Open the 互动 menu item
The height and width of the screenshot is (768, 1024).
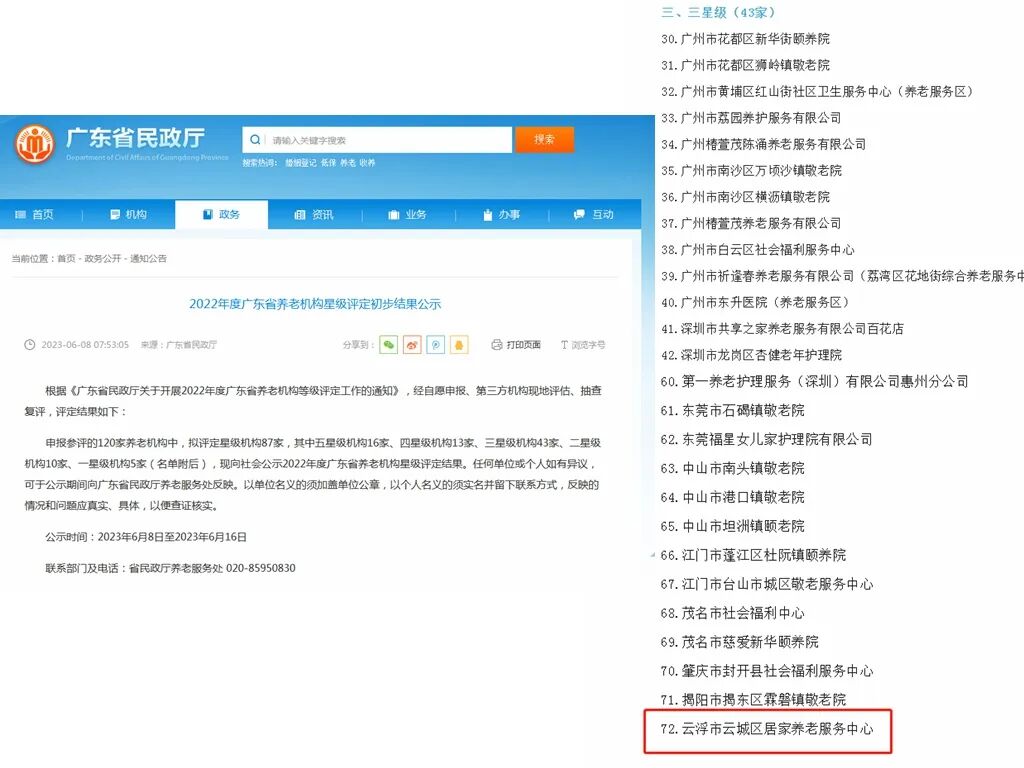595,213
